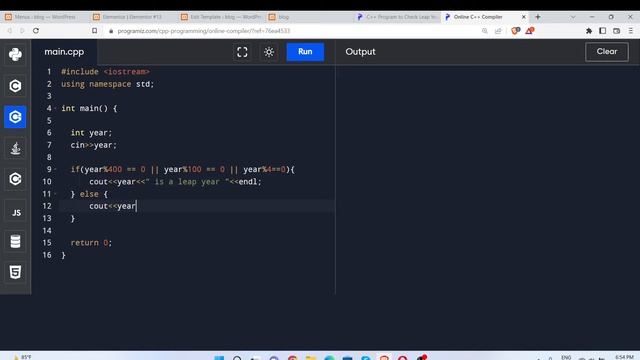Close the Online C++ Compiler tab
The image size is (640, 360).
[x=524, y=17]
